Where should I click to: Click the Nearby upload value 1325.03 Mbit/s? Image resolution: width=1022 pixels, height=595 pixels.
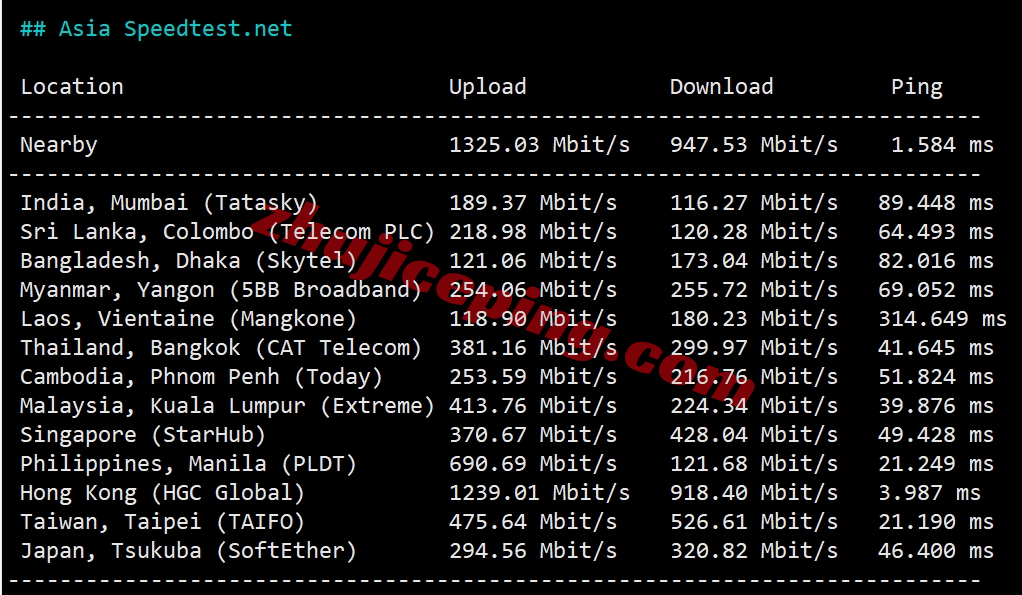point(540,145)
